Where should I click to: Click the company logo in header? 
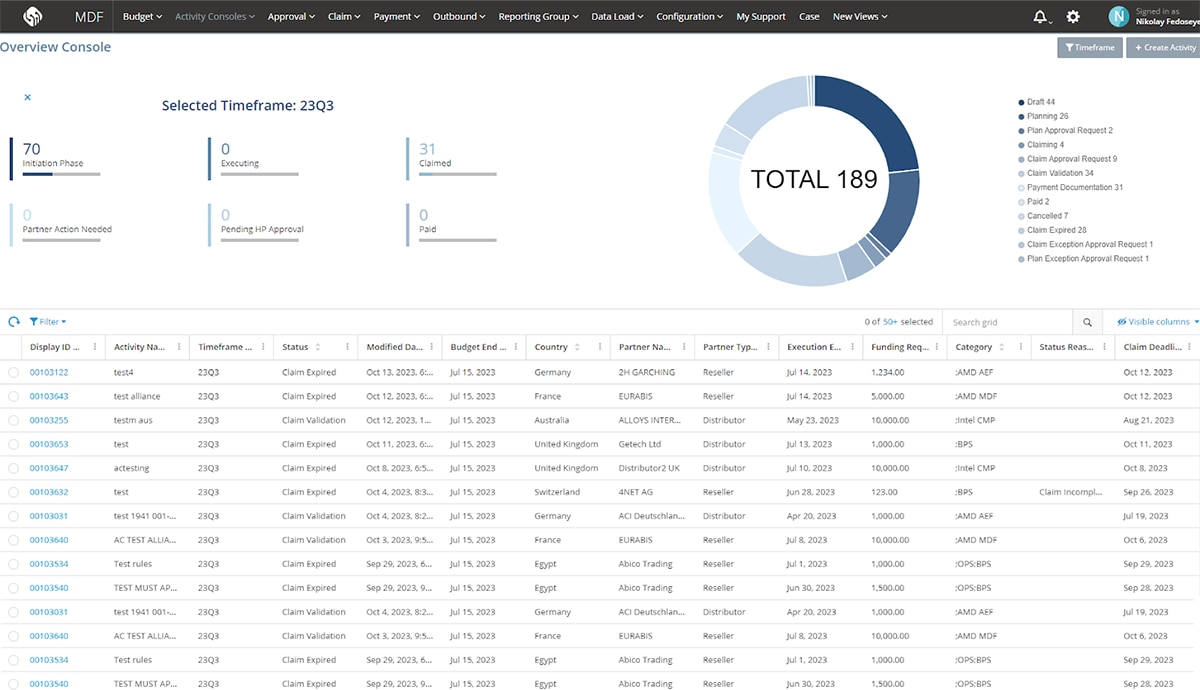tap(33, 17)
